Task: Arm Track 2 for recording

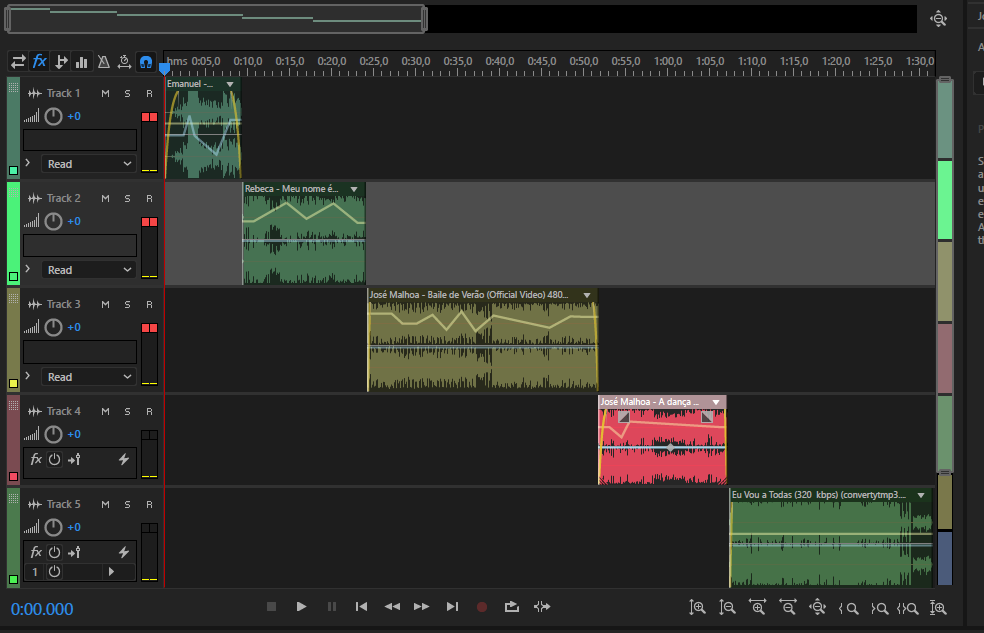Action: (x=149, y=198)
